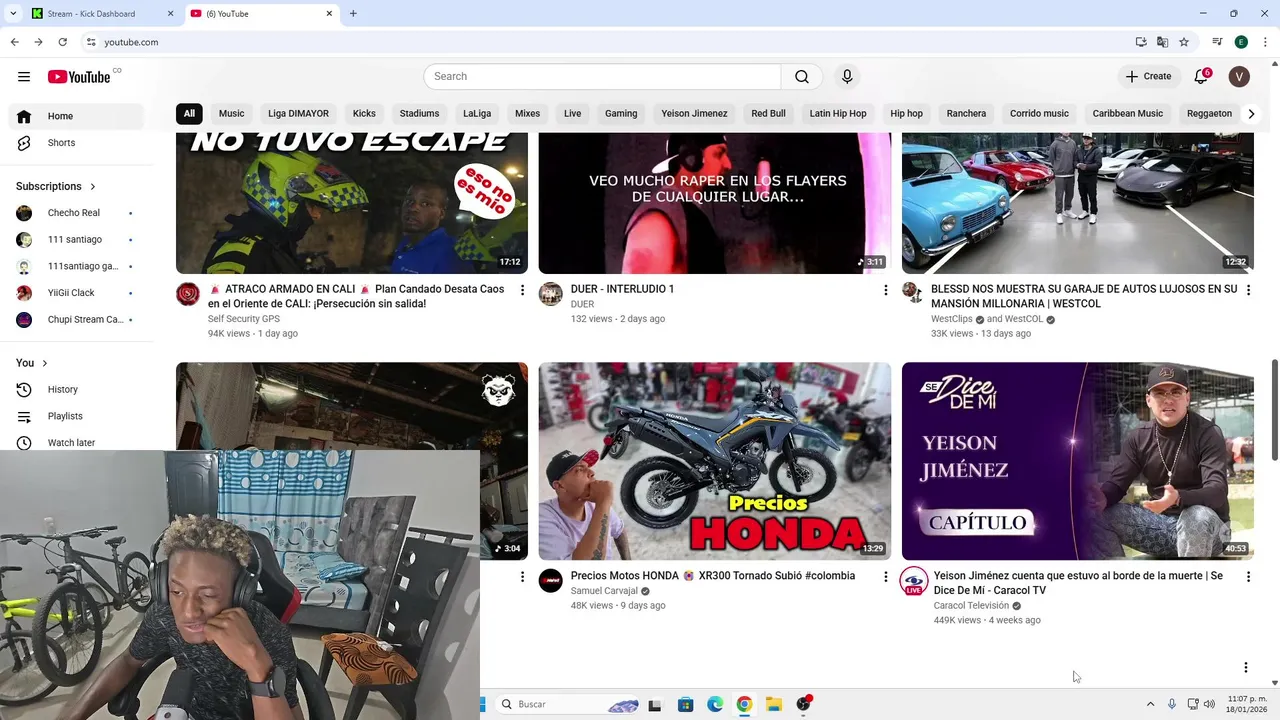Open the NO TUVO ESCAPE video thumbnail

[x=352, y=203]
